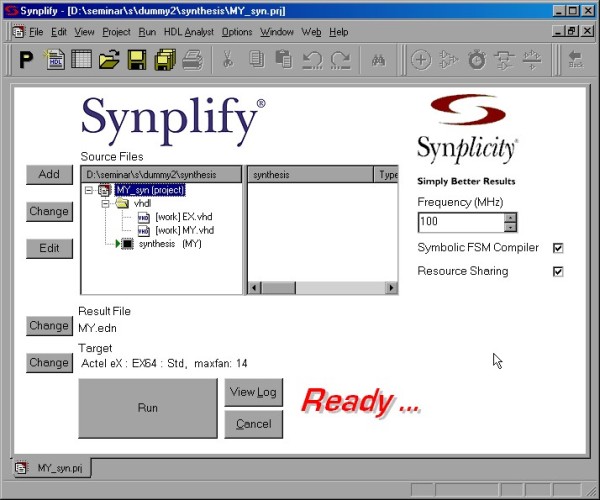Click the Type column header
Image resolution: width=600 pixels, height=500 pixels.
386,174
